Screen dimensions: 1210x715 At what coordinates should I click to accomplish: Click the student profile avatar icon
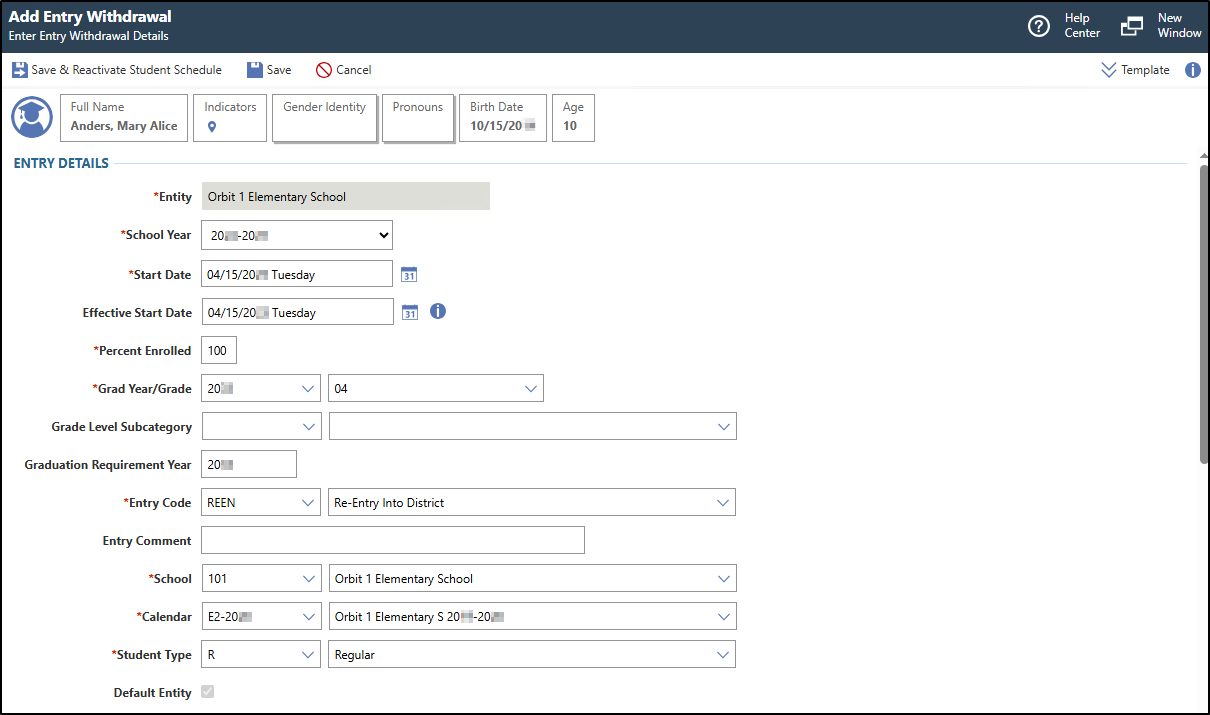pyautogui.click(x=31, y=117)
